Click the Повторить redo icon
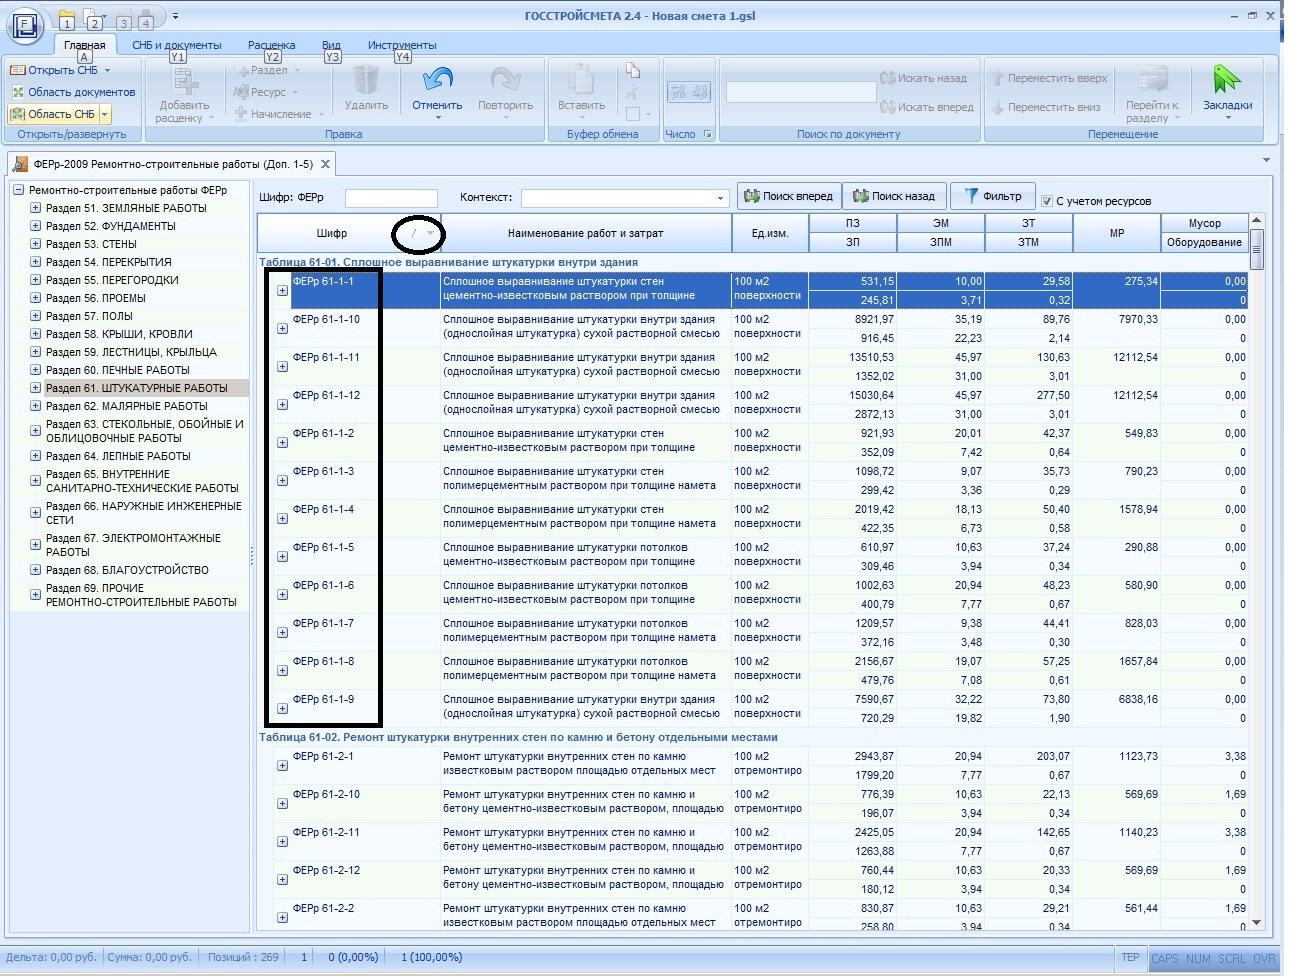The height and width of the screenshot is (976, 1289). click(x=505, y=80)
